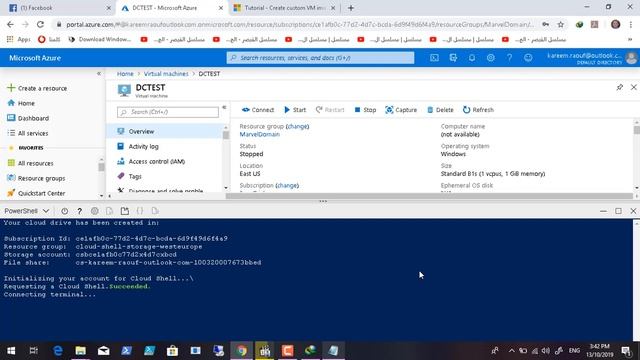The width and height of the screenshot is (640, 360).
Task: Open Cloud Shell help icon
Action: [x=80, y=211]
